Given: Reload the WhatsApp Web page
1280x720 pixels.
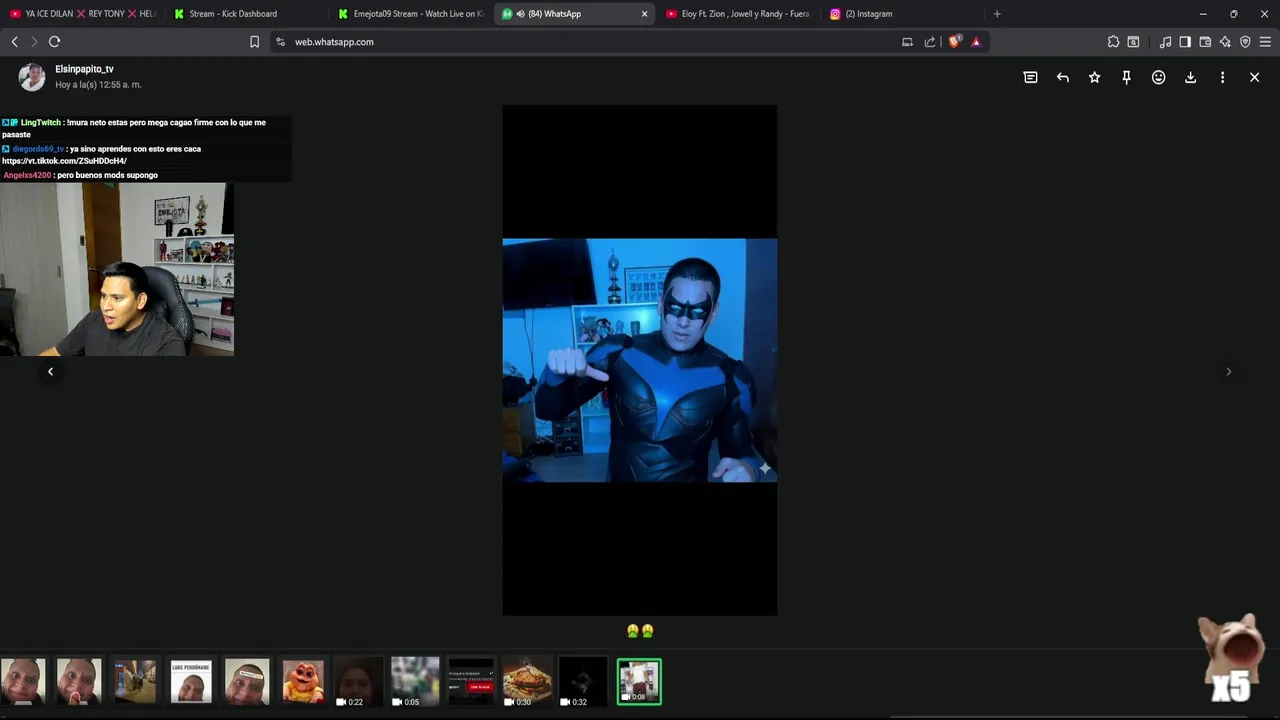Looking at the screenshot, I should tap(54, 42).
